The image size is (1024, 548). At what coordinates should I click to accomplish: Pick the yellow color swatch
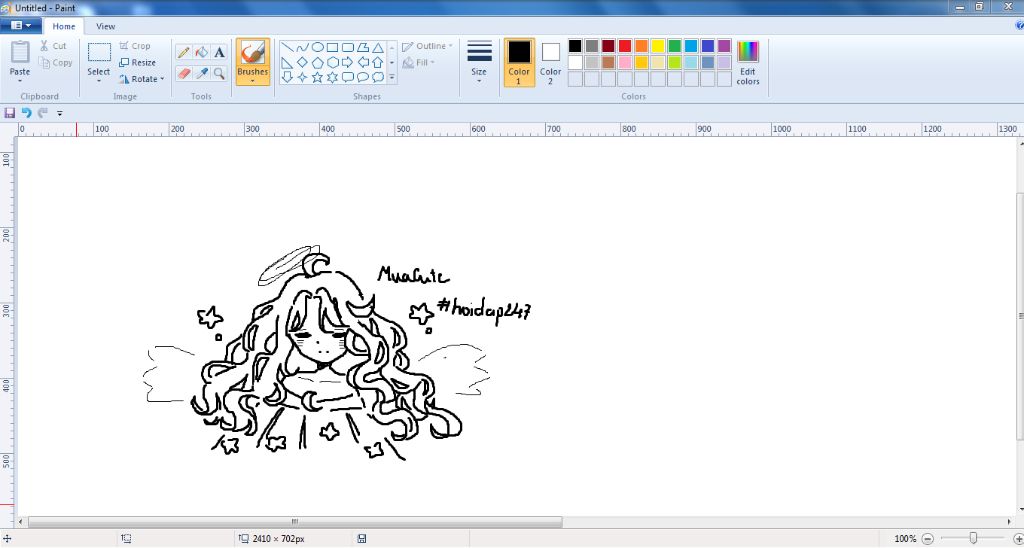(x=658, y=46)
